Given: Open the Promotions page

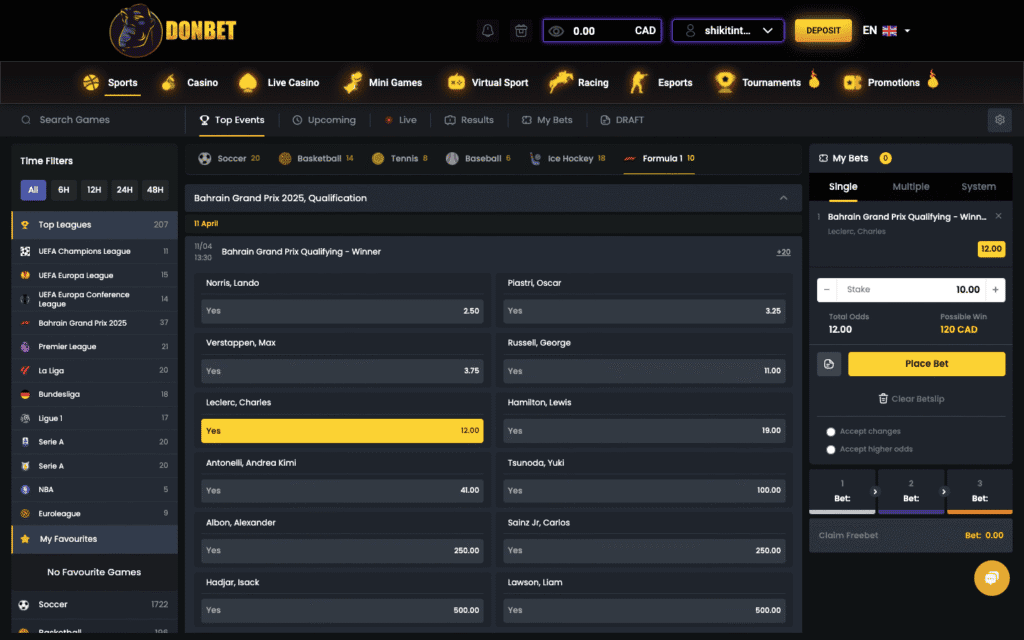Looking at the screenshot, I should click(891, 82).
